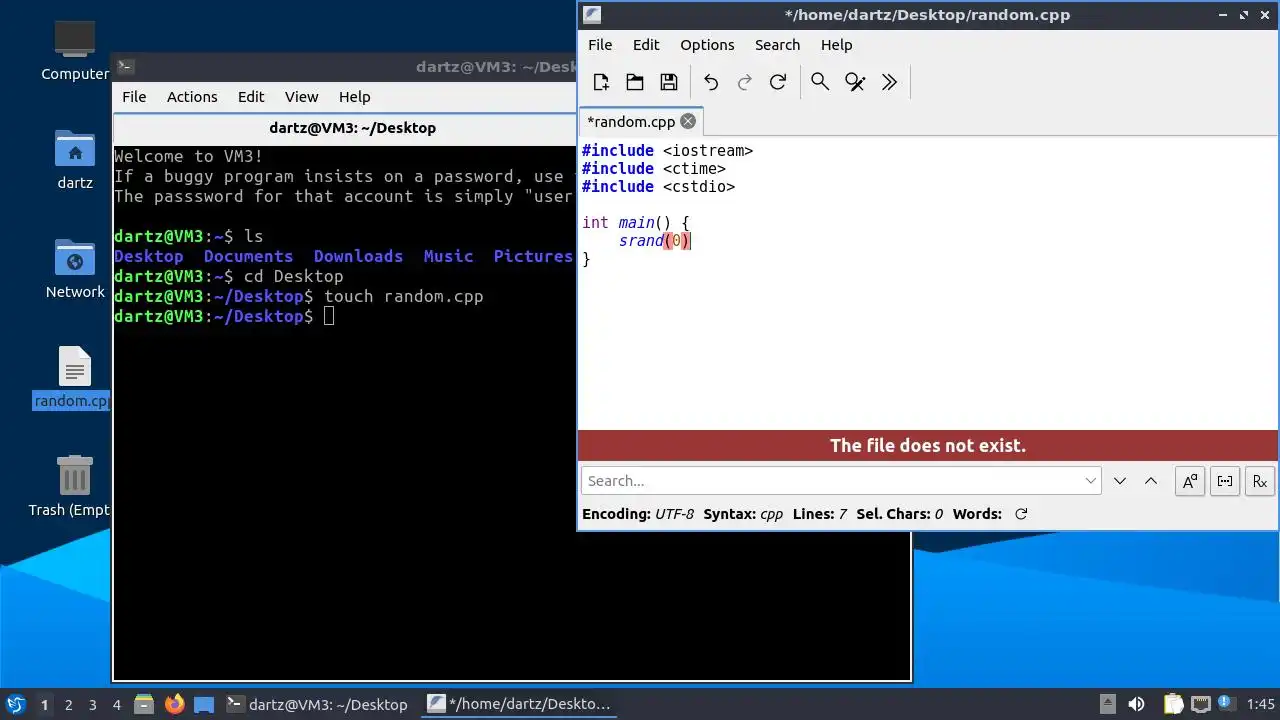
Task: Open the terminal Help menu
Action: tap(354, 97)
